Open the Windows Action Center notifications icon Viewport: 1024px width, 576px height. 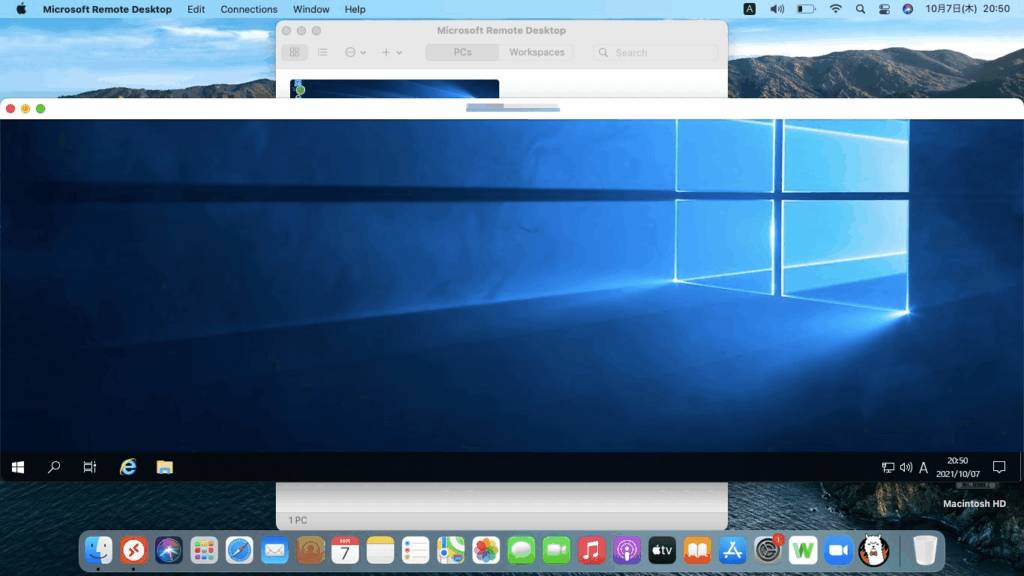click(x=999, y=467)
